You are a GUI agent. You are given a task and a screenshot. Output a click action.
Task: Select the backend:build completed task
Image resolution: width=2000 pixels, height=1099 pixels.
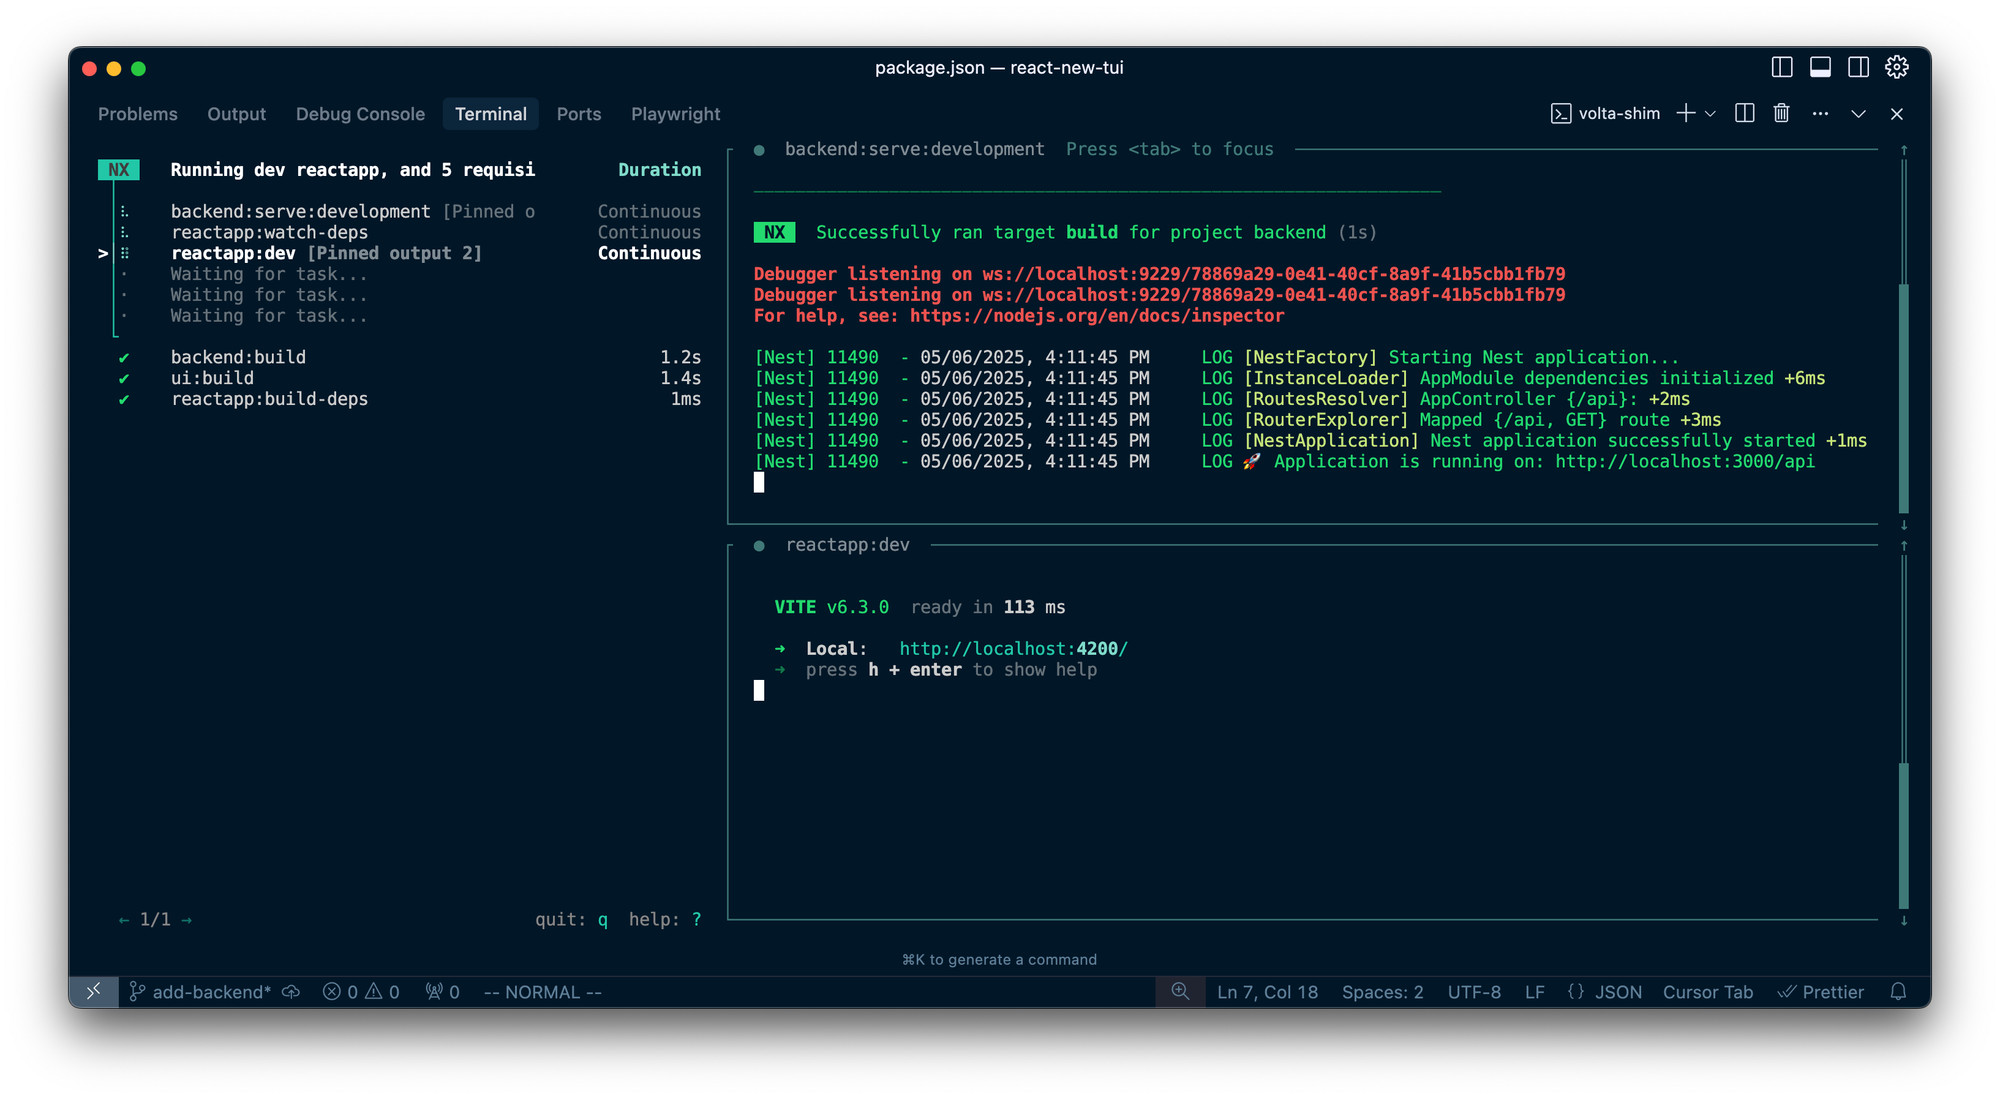click(x=410, y=357)
